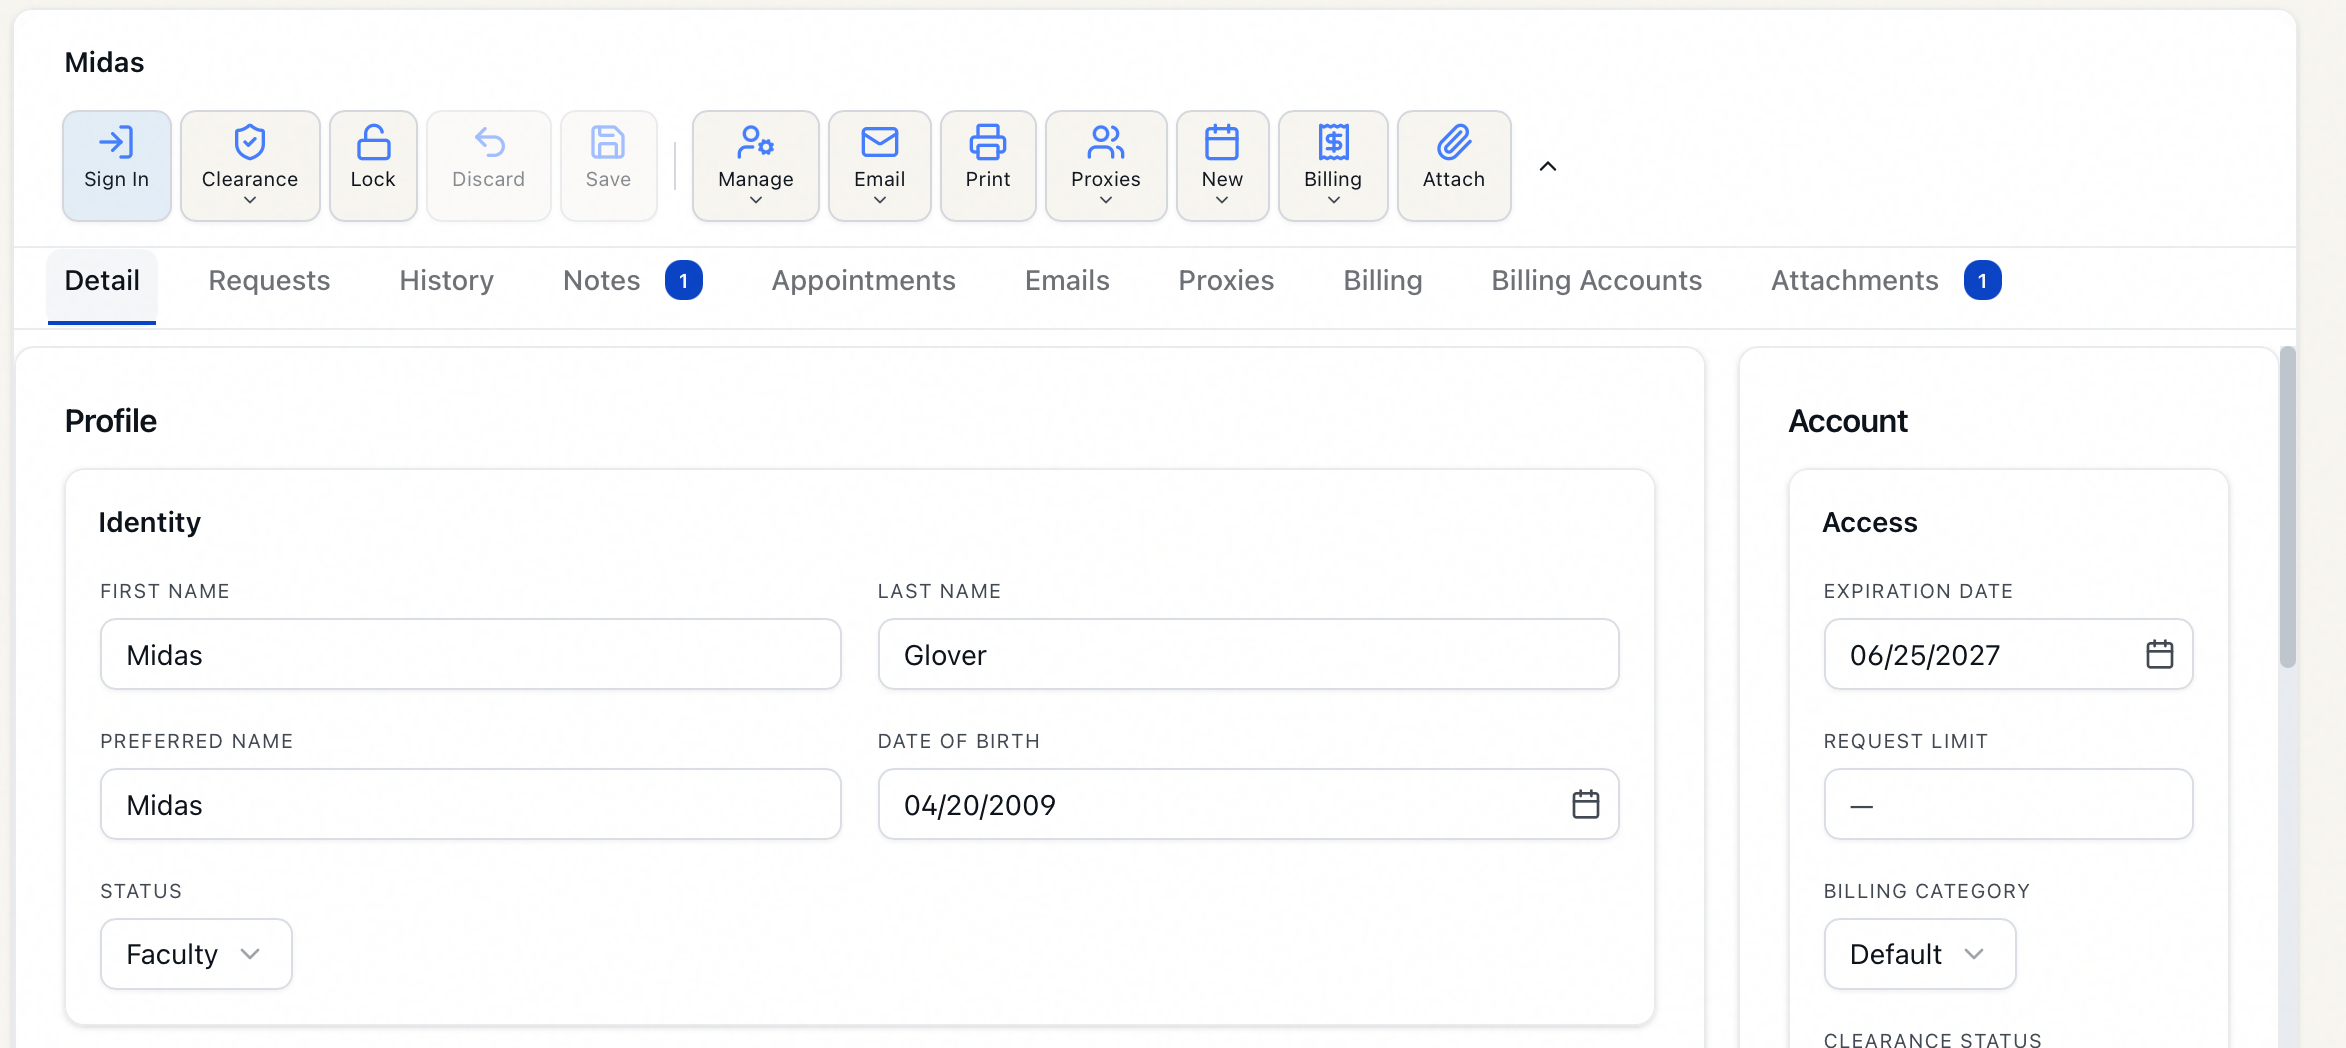Image resolution: width=2346 pixels, height=1048 pixels.
Task: Click the Sign In toolbar button
Action: [x=116, y=165]
